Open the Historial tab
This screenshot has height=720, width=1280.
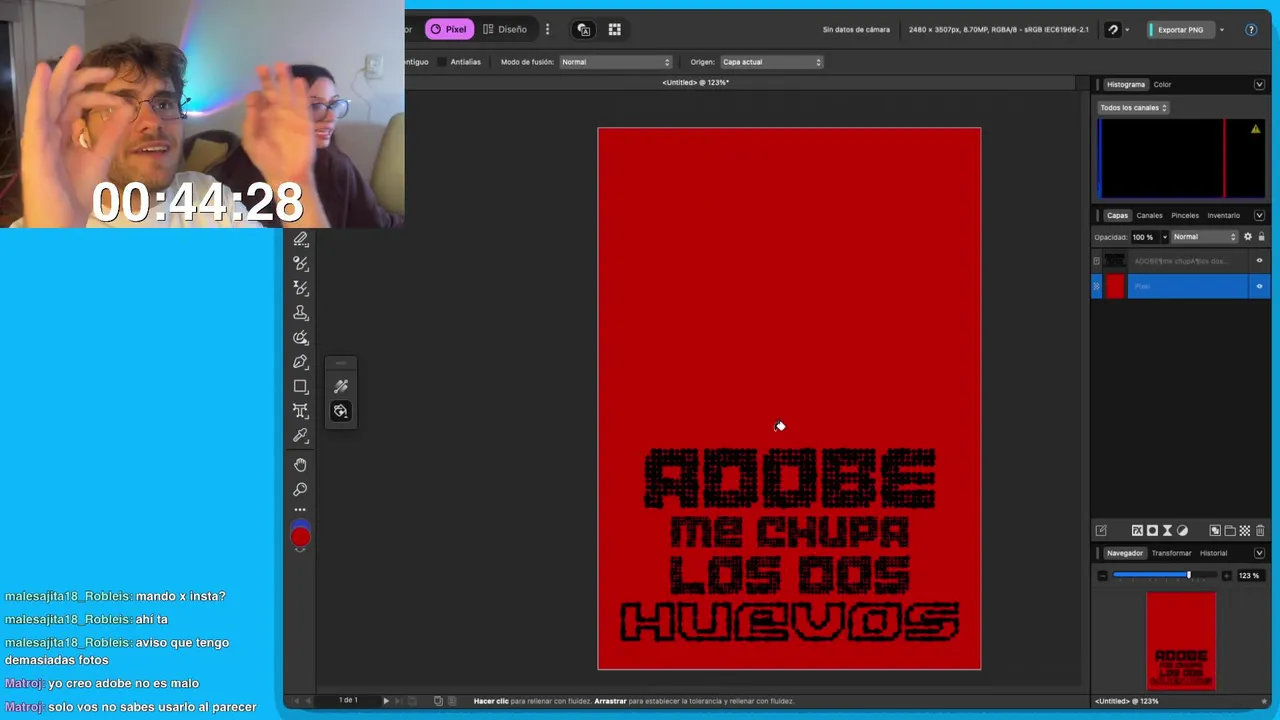point(1213,553)
